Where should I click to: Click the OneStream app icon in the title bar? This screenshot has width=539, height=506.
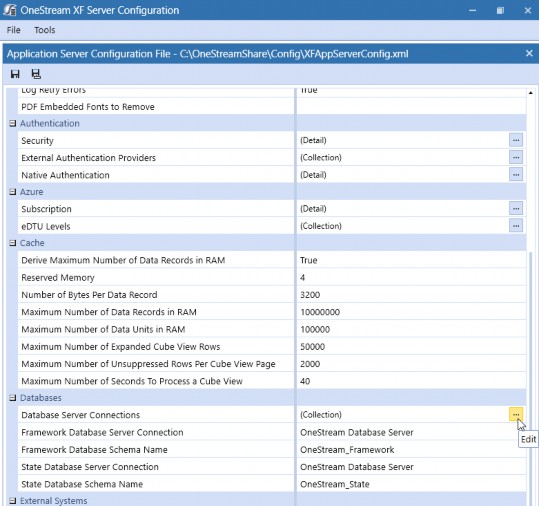[x=9, y=10]
